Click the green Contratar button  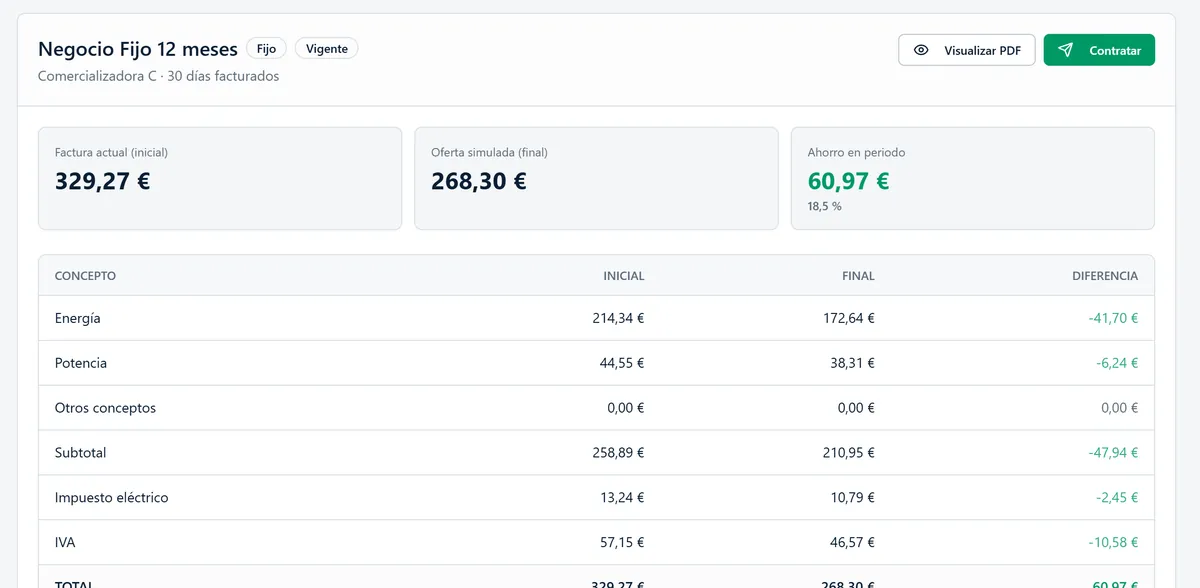(1099, 50)
